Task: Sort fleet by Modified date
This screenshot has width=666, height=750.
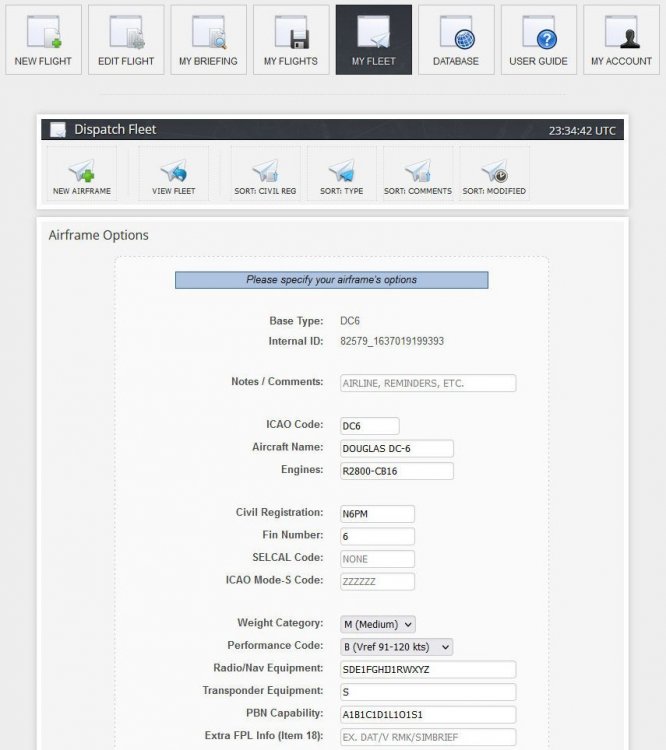Action: tap(493, 175)
